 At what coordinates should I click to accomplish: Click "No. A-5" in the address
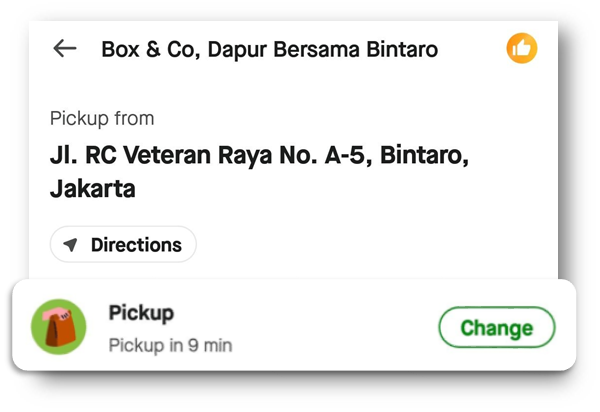[x=338, y=157]
